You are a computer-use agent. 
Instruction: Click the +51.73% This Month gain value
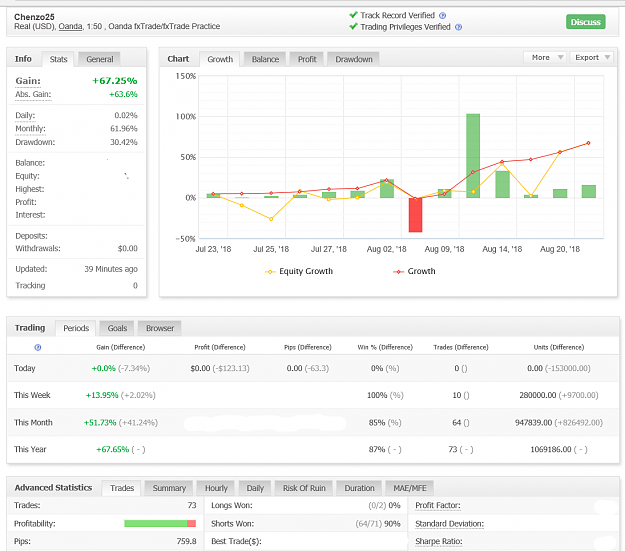pyautogui.click(x=100, y=423)
